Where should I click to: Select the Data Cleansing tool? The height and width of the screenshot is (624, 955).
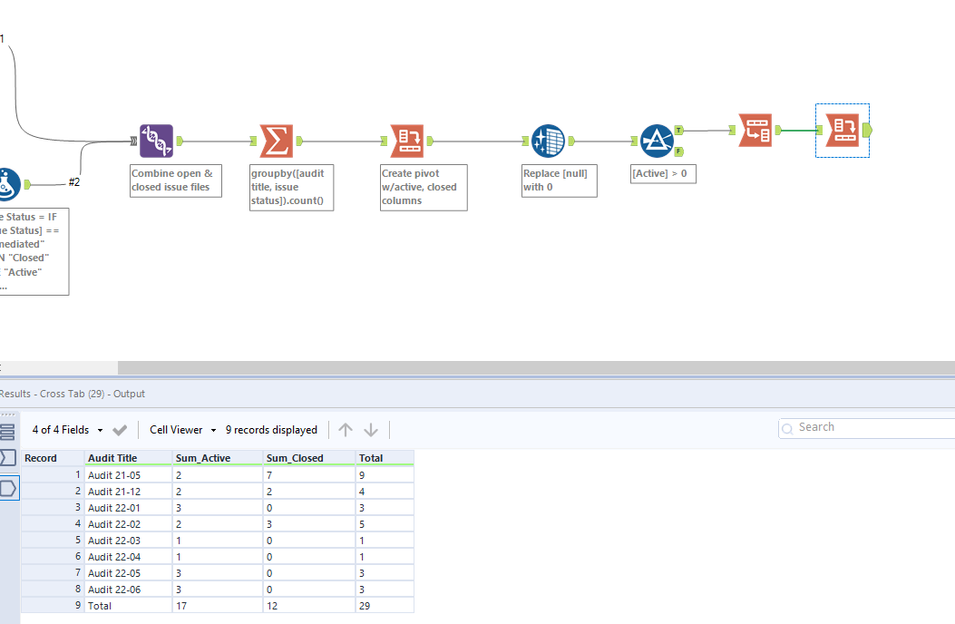(x=548, y=141)
